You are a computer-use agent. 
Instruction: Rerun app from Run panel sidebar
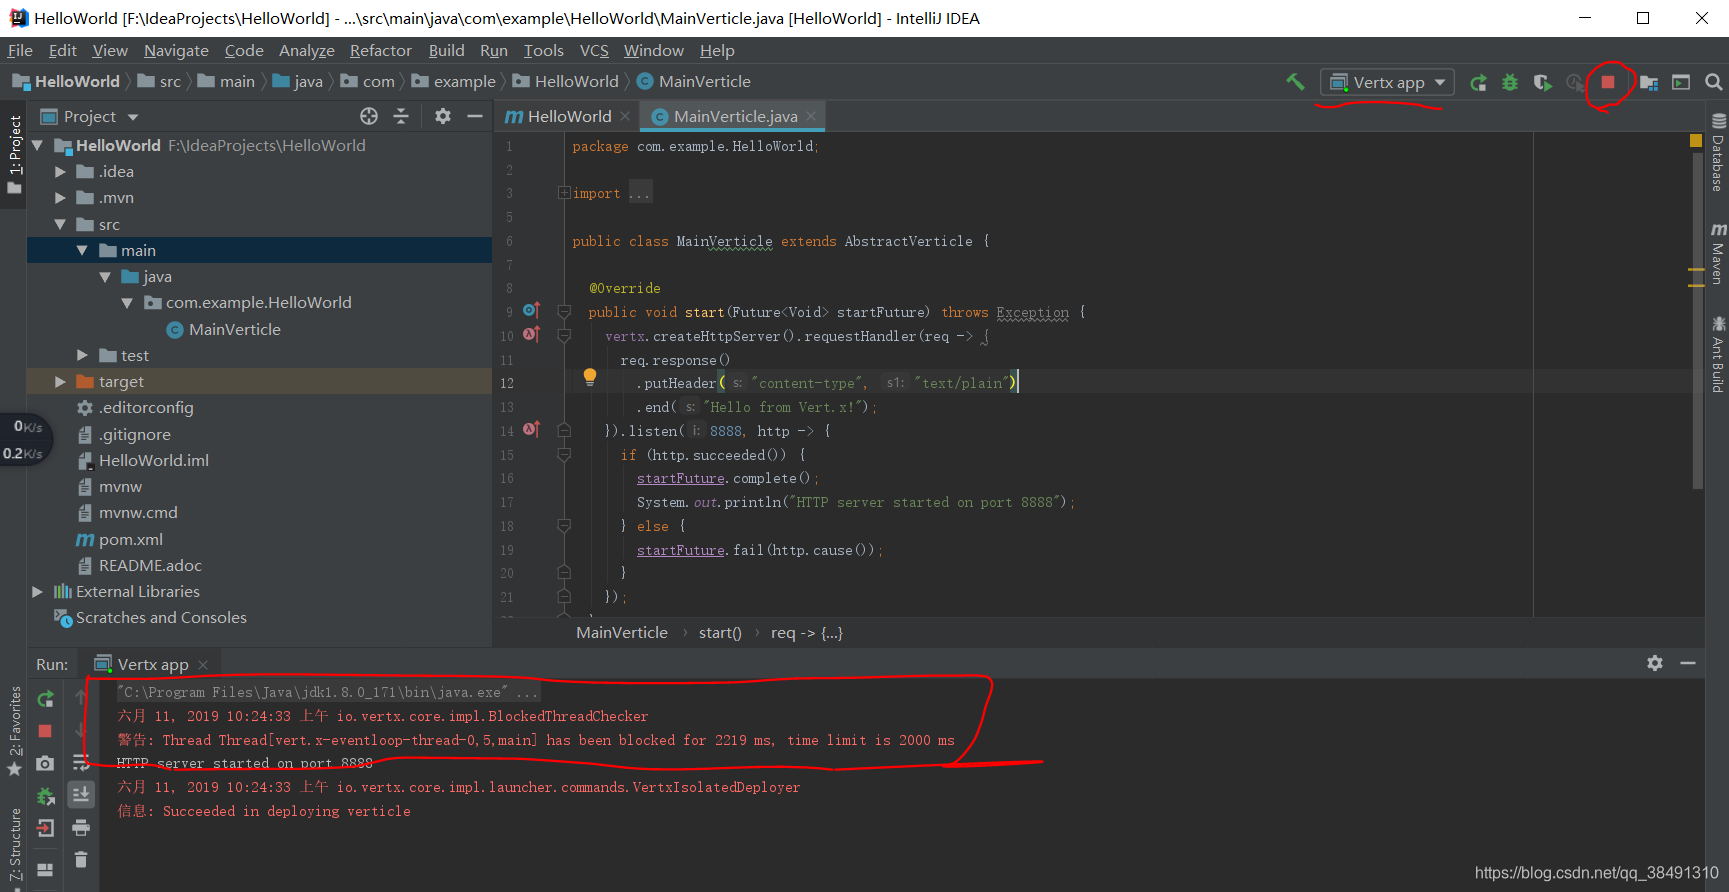(x=45, y=699)
